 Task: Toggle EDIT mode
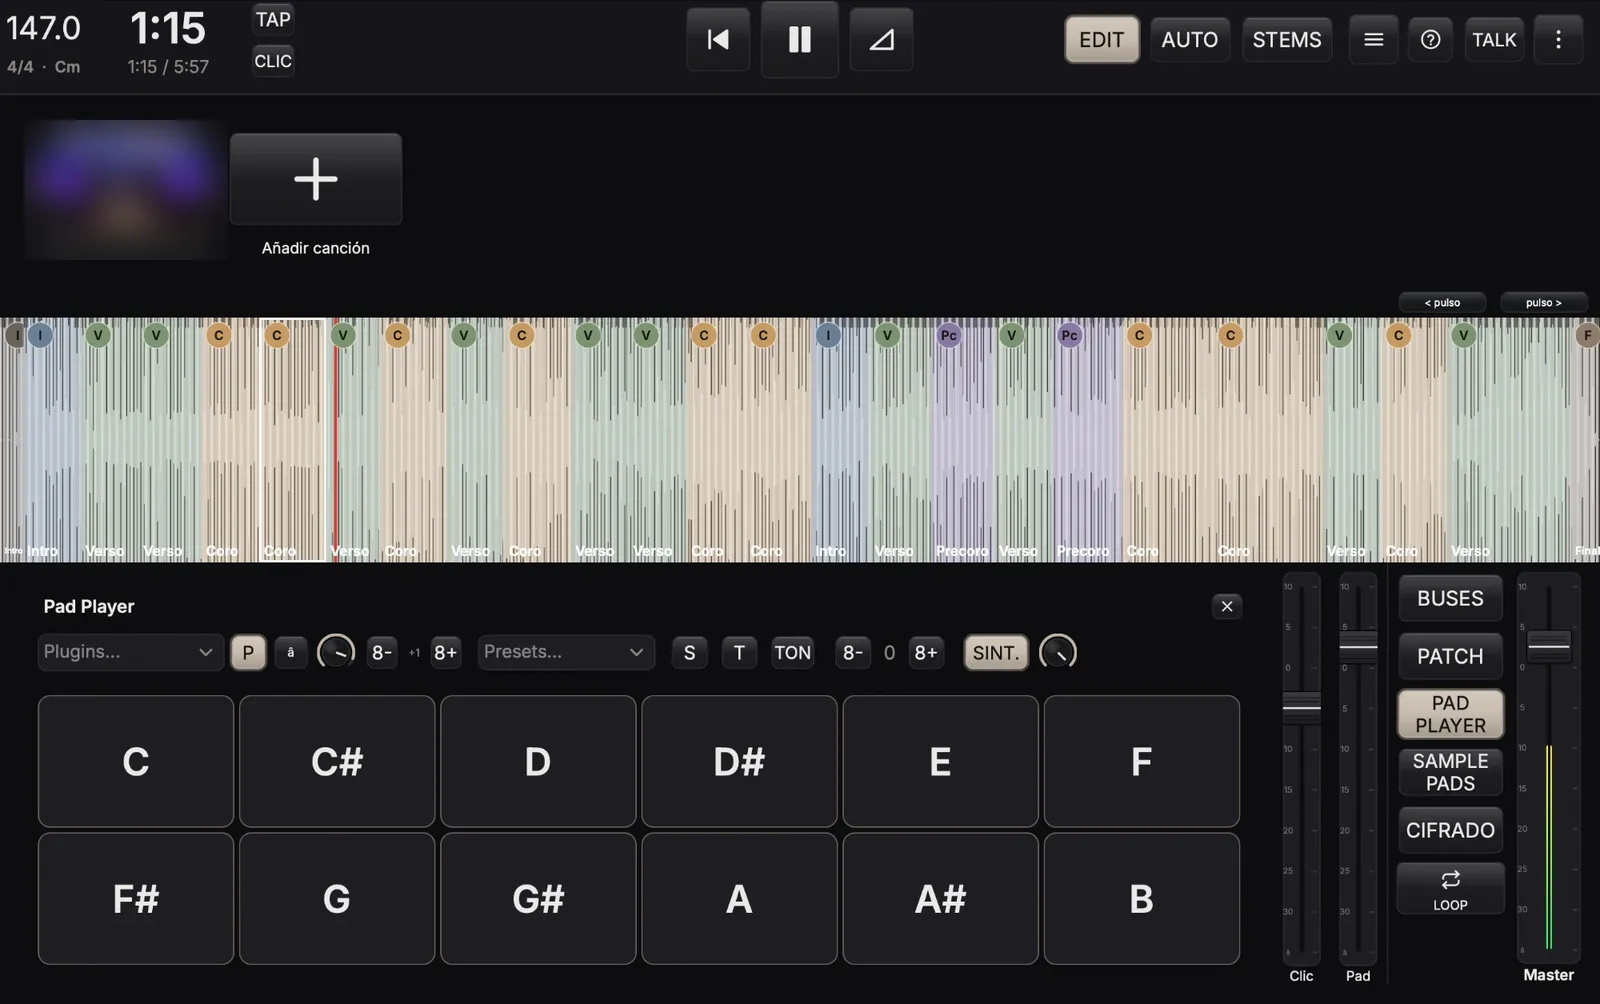[1102, 40]
